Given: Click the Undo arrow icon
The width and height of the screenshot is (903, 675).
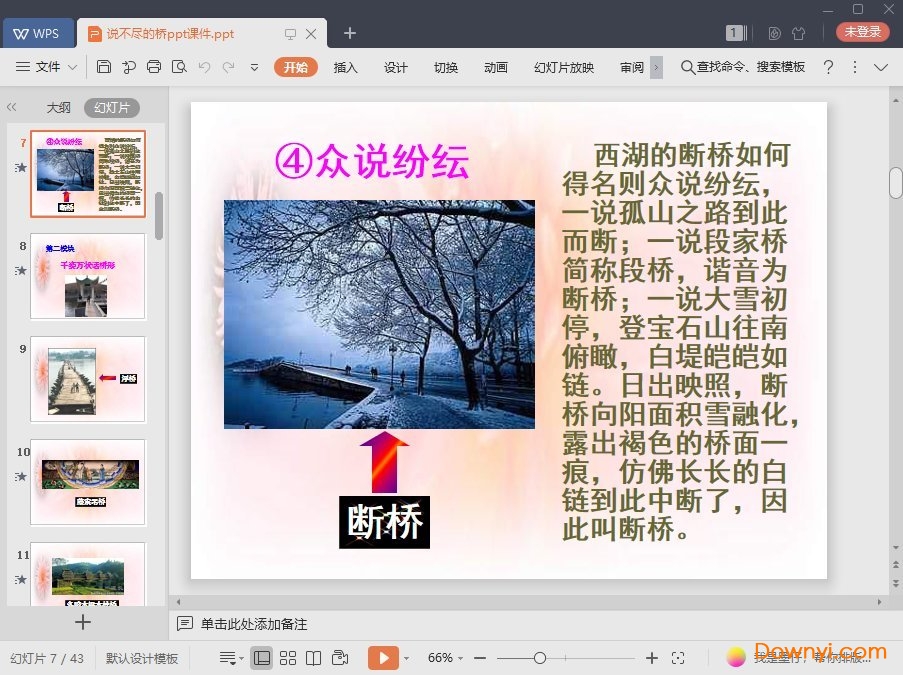Looking at the screenshot, I should pyautogui.click(x=204, y=67).
